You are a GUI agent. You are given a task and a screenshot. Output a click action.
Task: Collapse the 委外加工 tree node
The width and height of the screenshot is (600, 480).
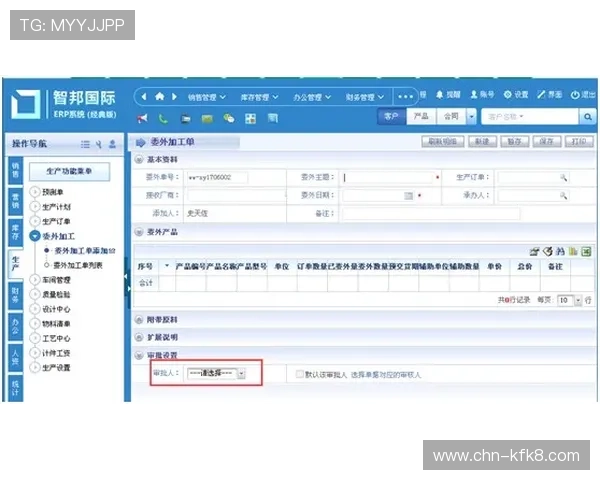pyautogui.click(x=35, y=236)
